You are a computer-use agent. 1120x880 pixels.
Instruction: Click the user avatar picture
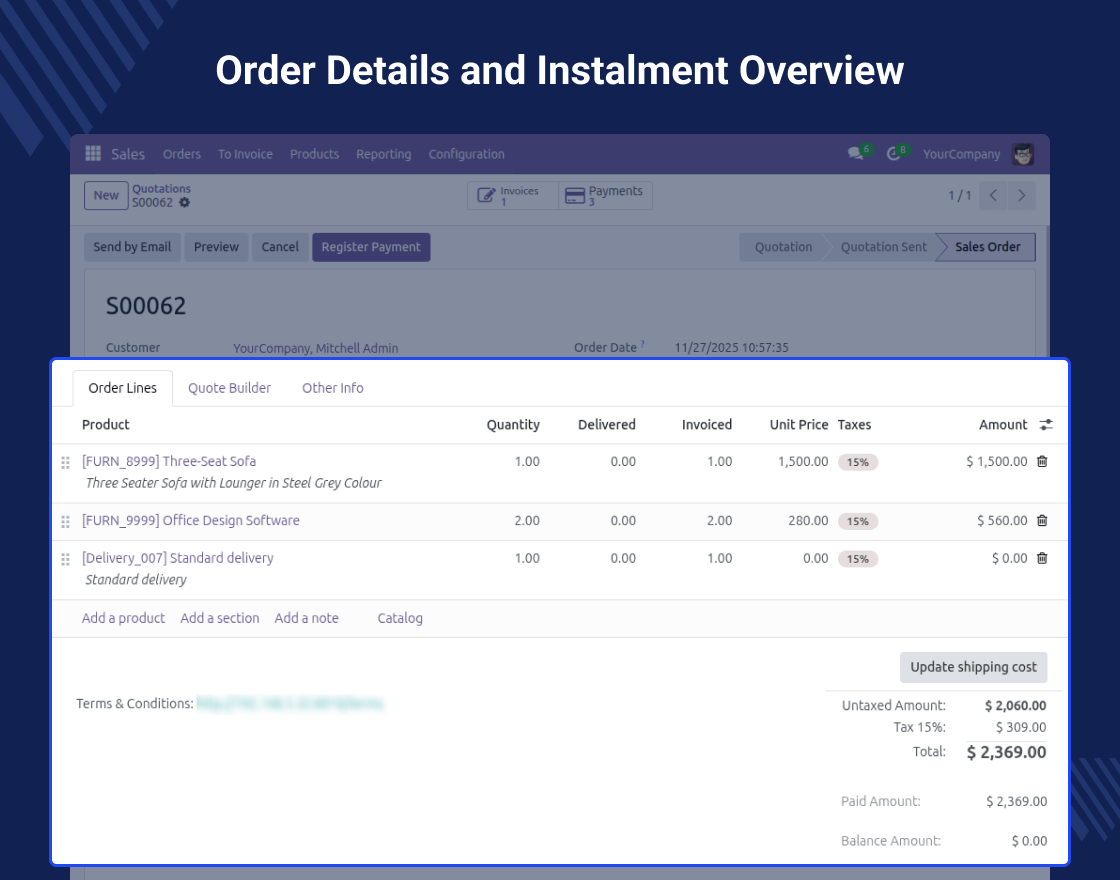click(x=1023, y=154)
